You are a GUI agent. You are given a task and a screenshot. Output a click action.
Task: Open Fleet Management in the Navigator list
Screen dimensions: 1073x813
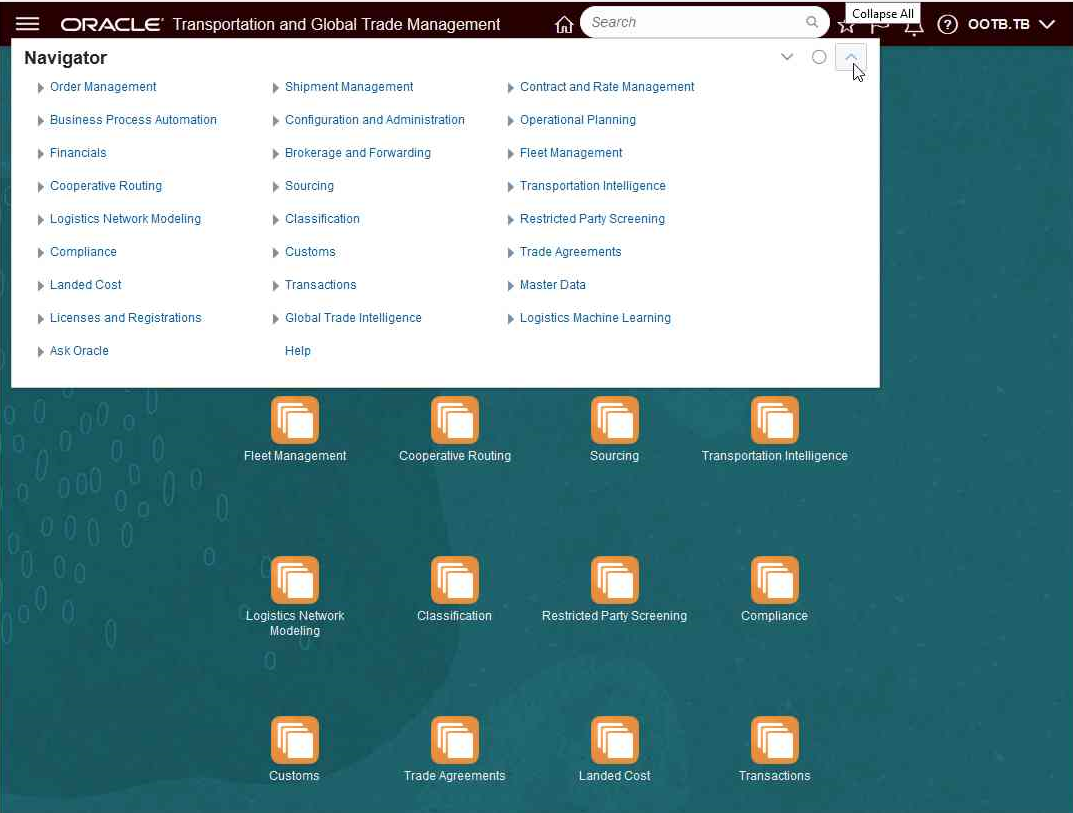tap(571, 153)
